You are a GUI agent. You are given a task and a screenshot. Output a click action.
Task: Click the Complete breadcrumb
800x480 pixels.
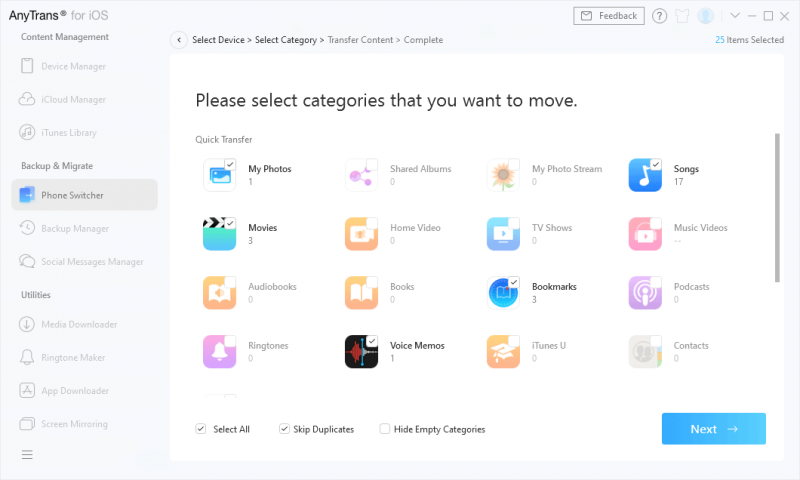[x=423, y=40]
